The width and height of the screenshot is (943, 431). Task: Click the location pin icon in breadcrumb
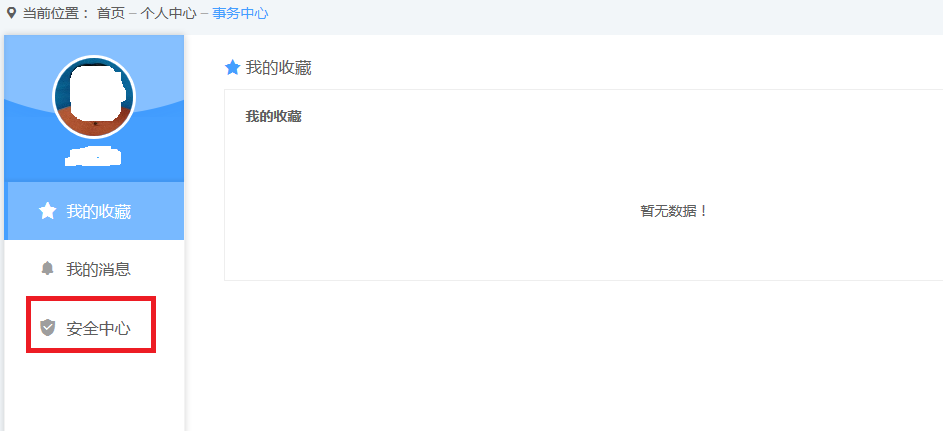[x=11, y=13]
